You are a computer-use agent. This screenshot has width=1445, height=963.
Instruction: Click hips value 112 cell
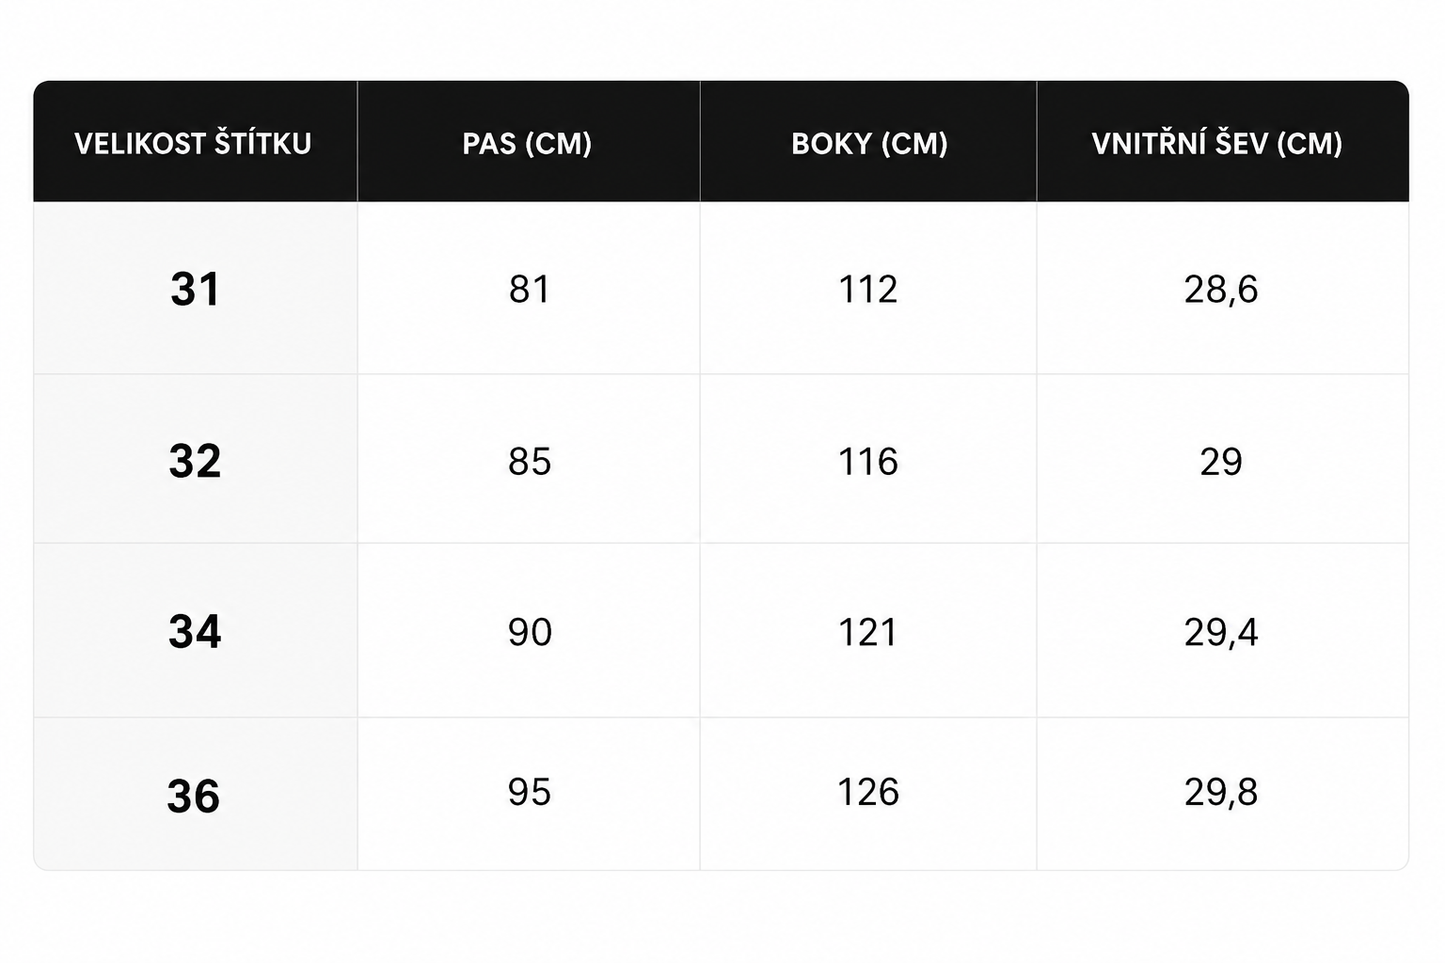(868, 288)
